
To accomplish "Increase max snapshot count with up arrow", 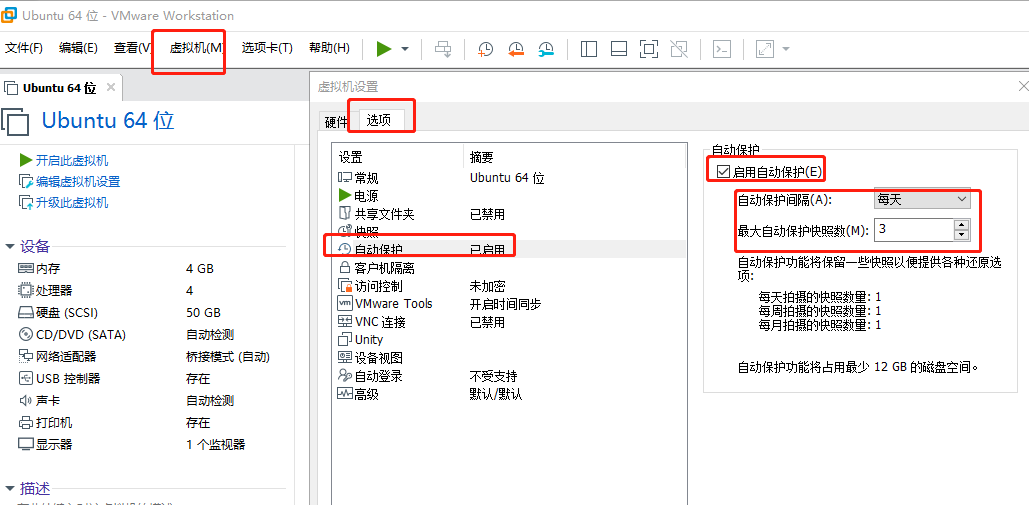I will point(961,224).
